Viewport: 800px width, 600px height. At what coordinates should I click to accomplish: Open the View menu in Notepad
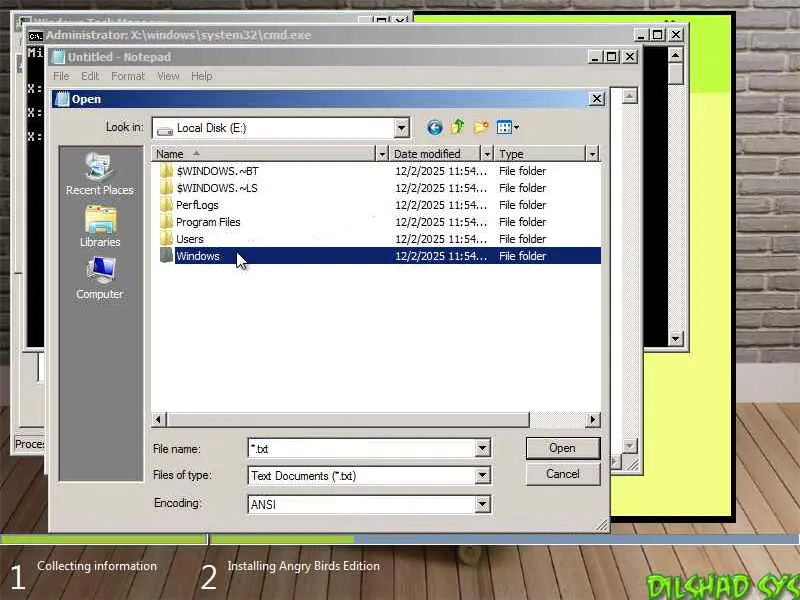point(168,76)
